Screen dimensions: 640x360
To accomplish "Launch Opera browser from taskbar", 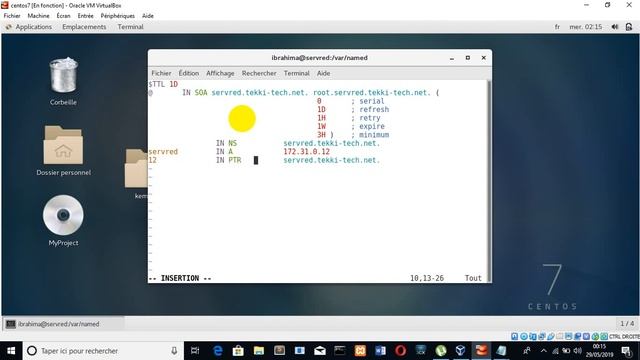I will pos(400,351).
